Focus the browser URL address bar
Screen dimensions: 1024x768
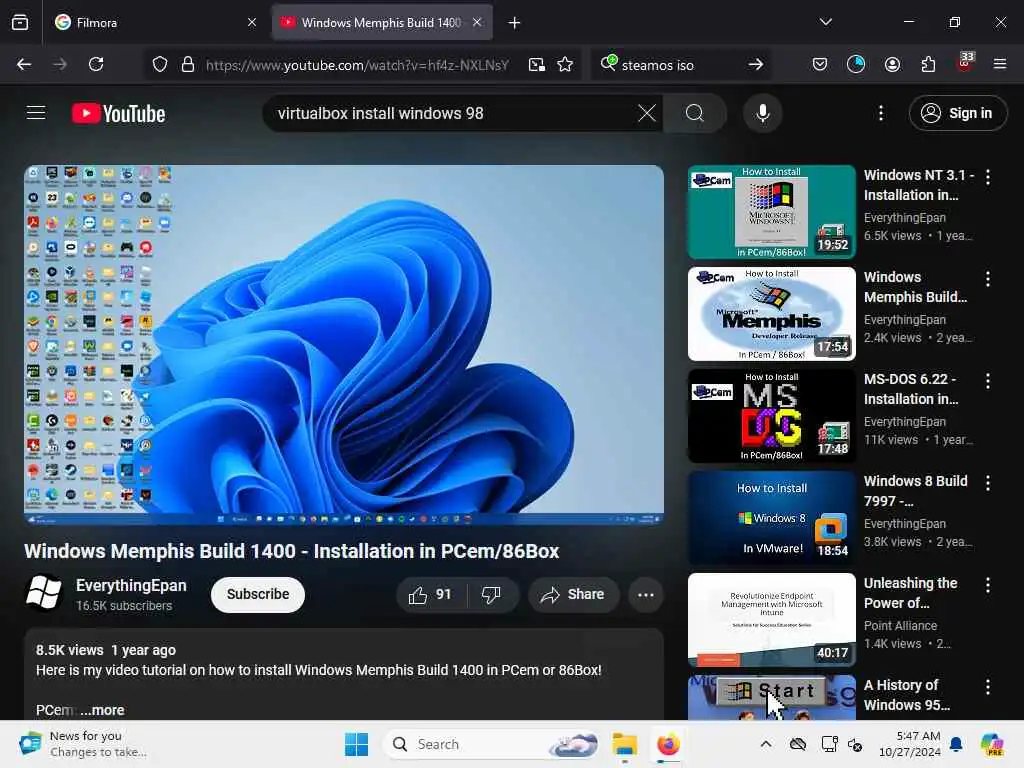tap(356, 65)
